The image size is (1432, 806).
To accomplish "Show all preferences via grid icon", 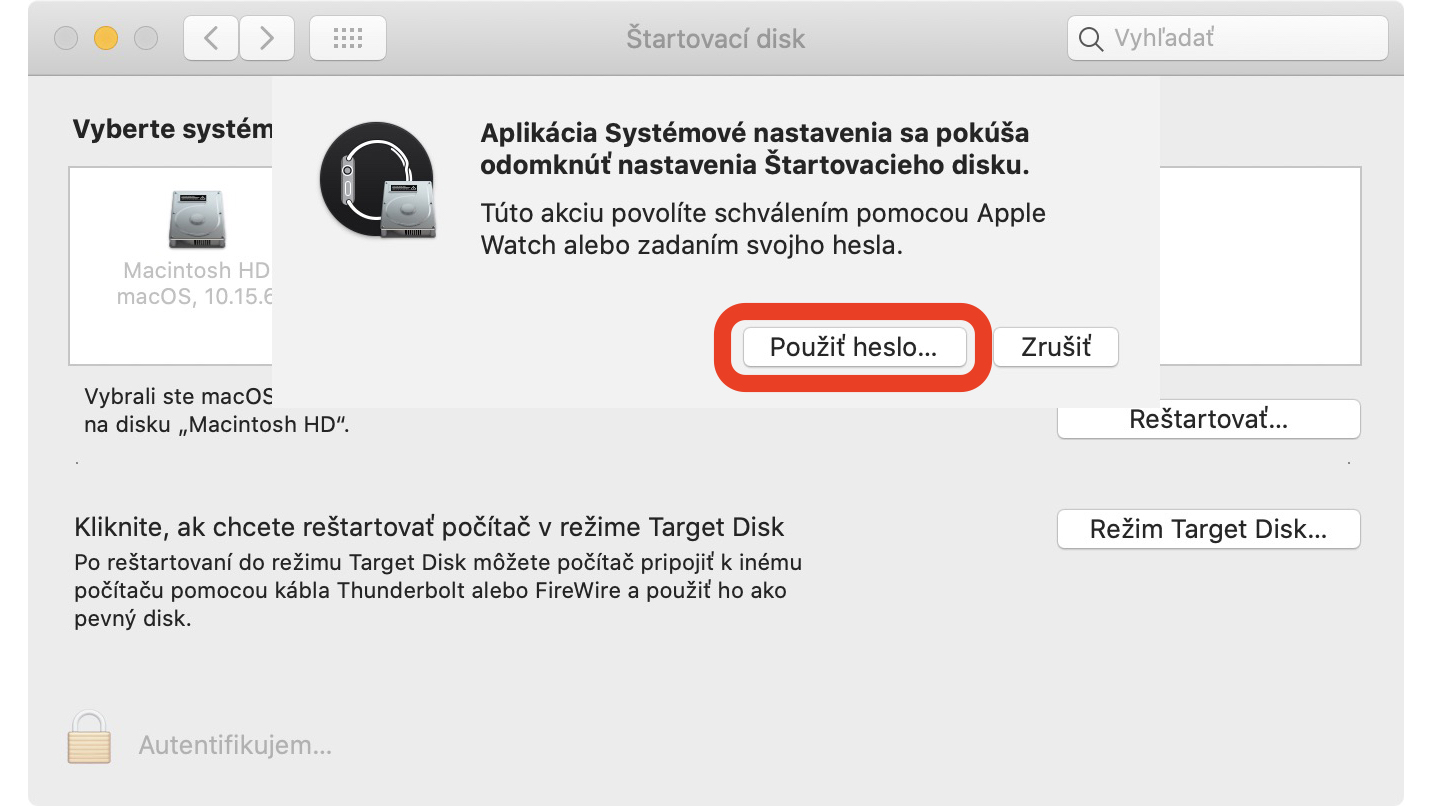I will (347, 39).
